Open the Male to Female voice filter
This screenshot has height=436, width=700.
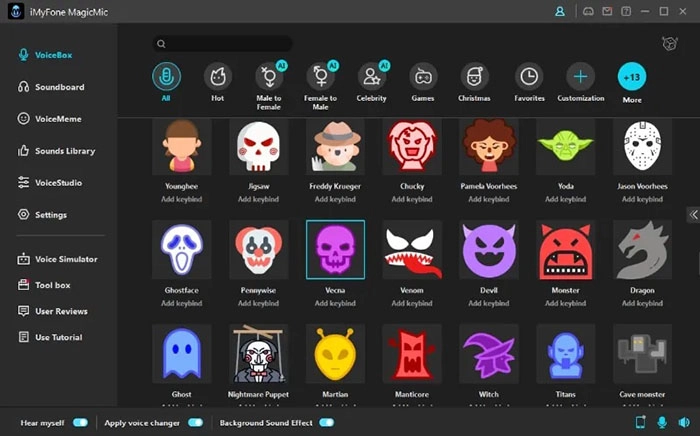tap(269, 76)
